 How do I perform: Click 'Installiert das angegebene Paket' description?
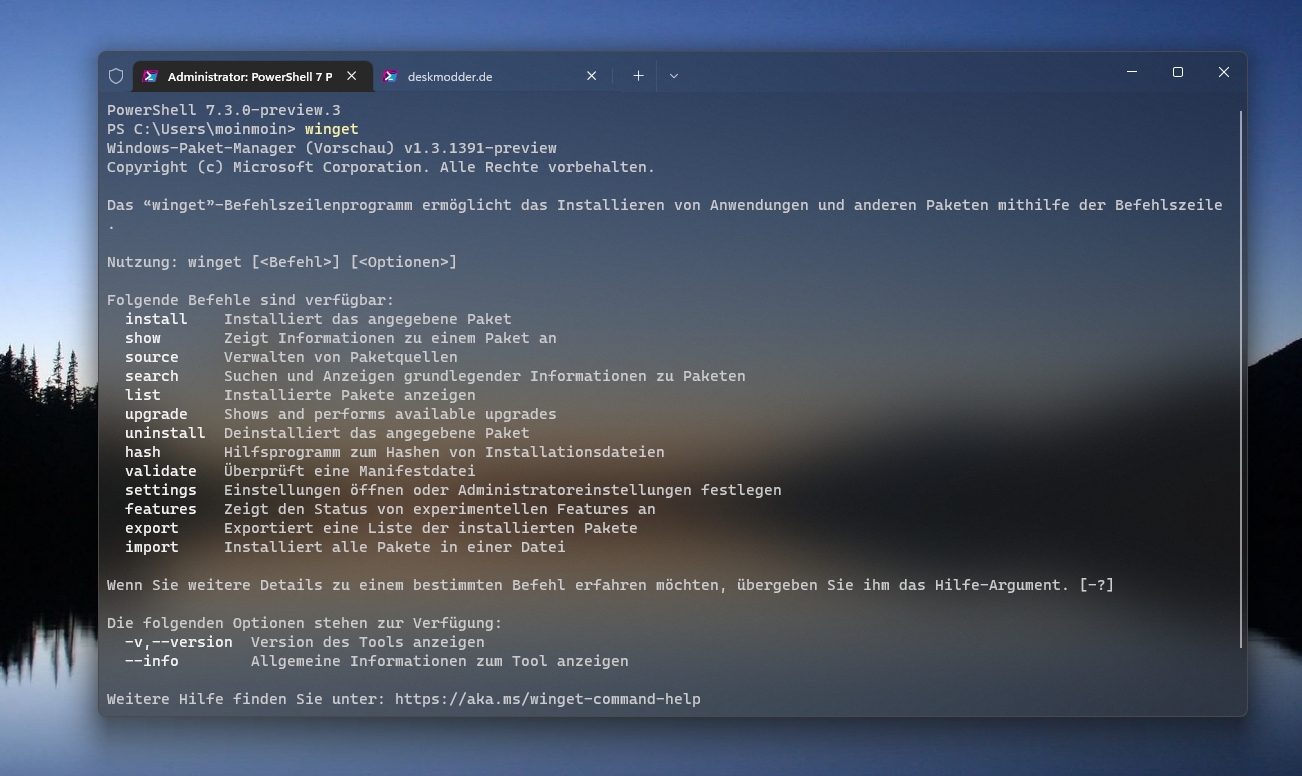coord(368,319)
